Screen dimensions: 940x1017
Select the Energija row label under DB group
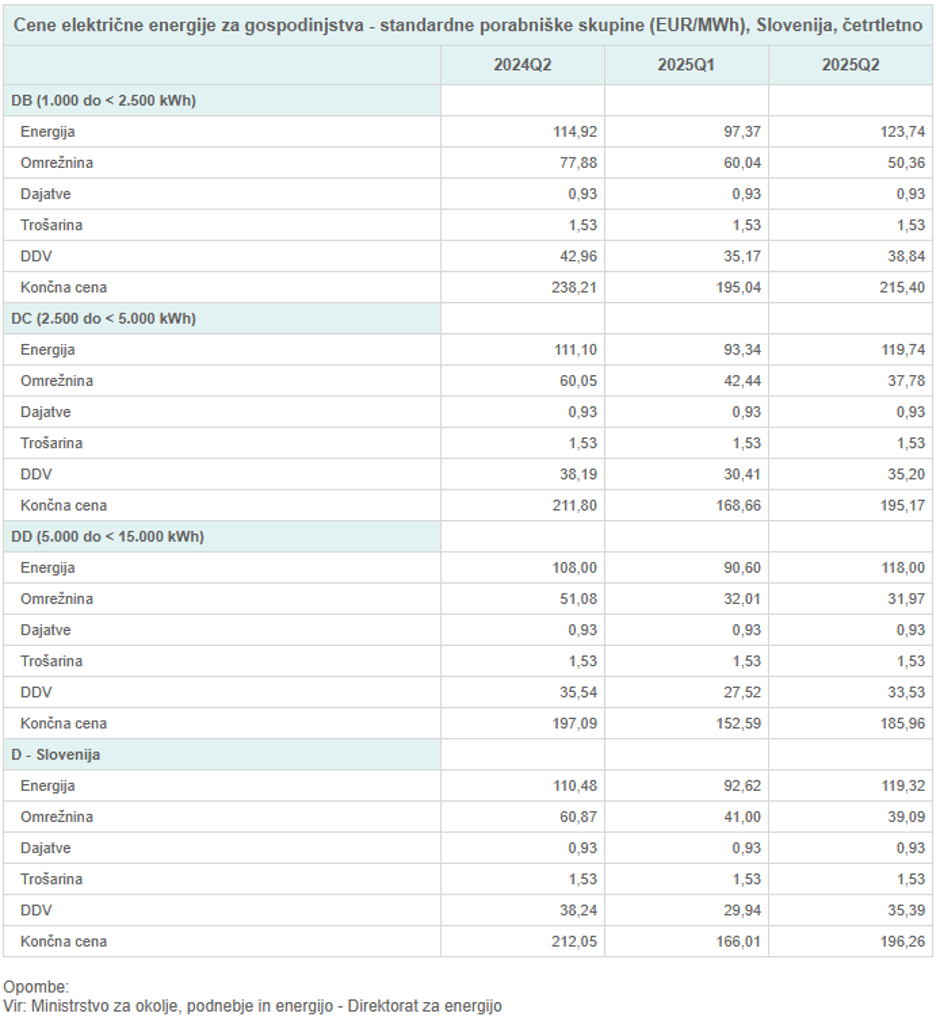coord(47,131)
